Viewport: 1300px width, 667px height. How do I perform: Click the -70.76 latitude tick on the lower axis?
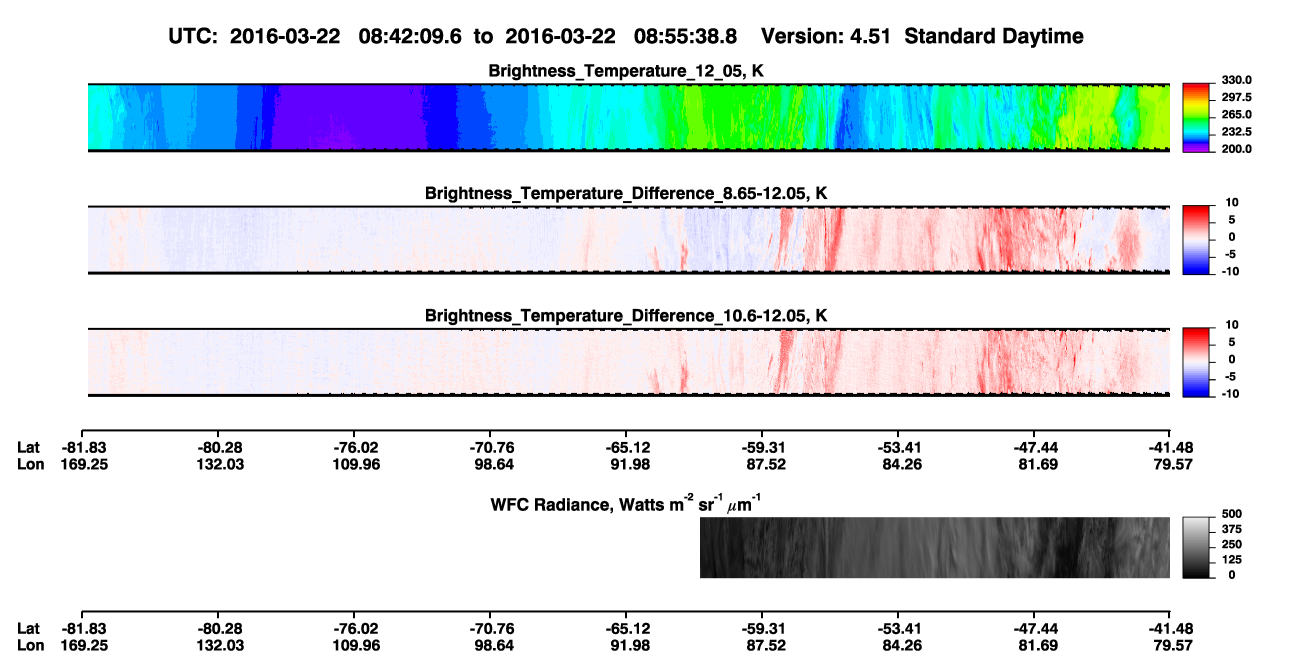tap(491, 629)
